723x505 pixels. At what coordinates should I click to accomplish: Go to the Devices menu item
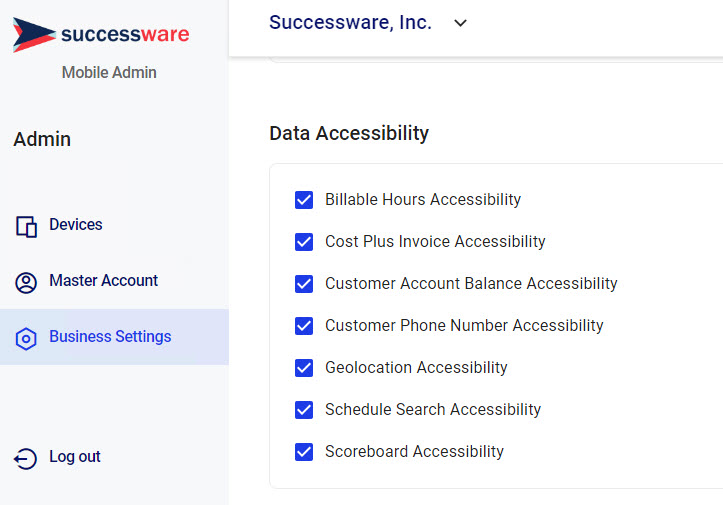pyautogui.click(x=114, y=225)
